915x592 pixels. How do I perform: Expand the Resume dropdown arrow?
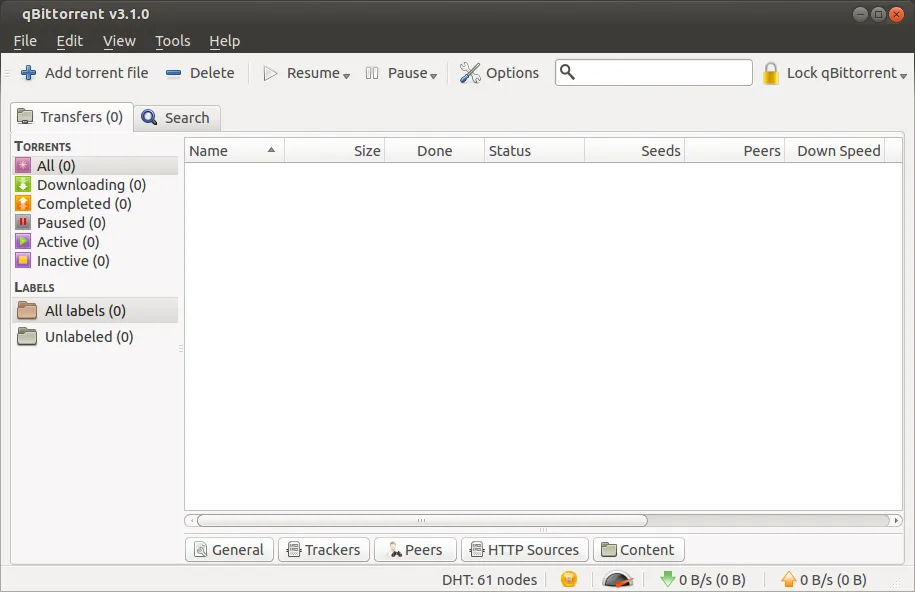click(x=346, y=75)
